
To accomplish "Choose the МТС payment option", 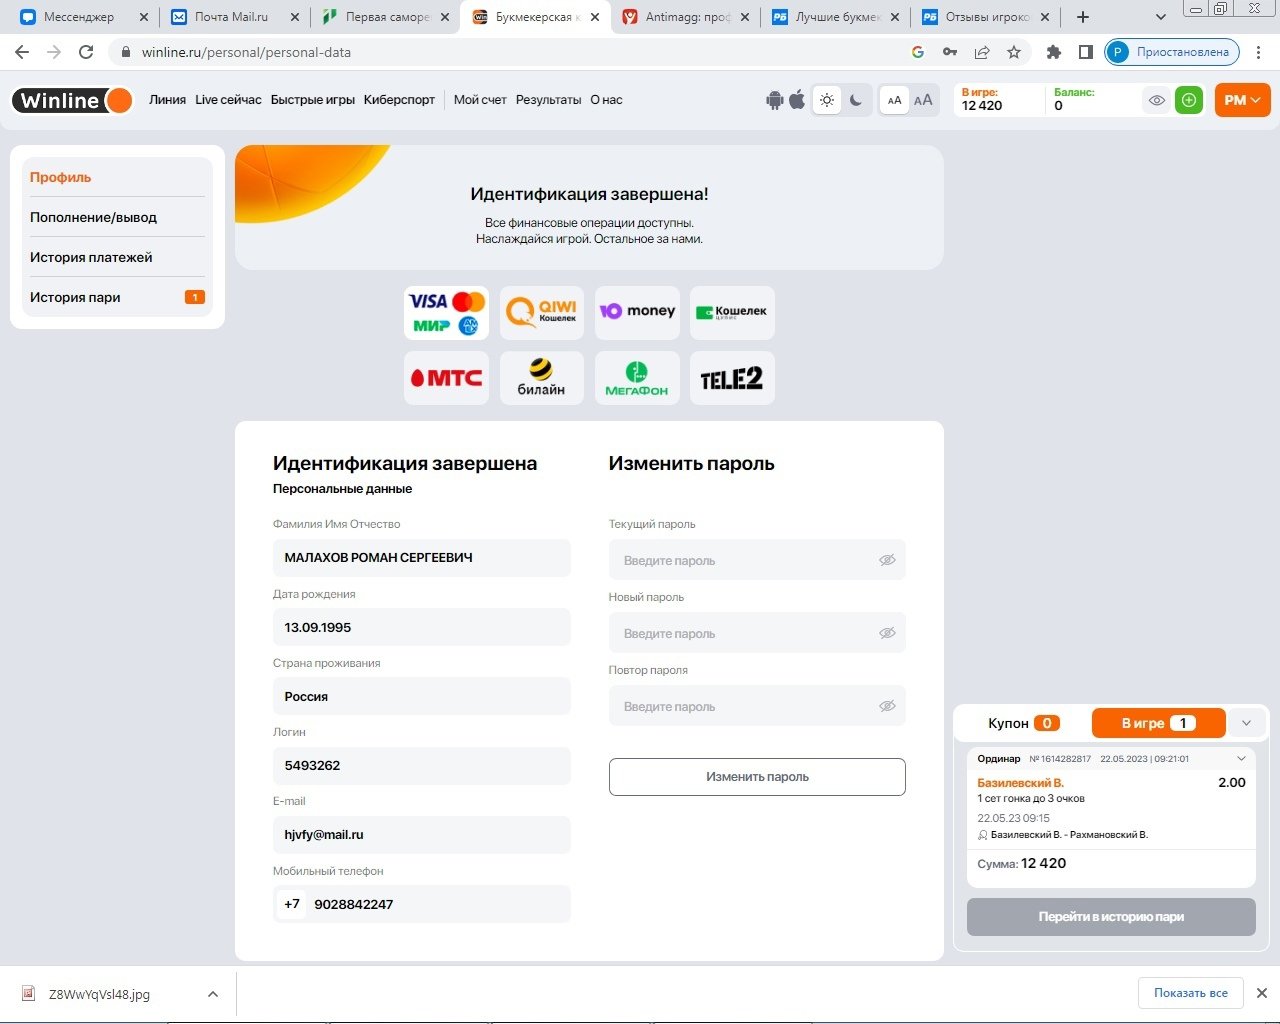I will (446, 378).
